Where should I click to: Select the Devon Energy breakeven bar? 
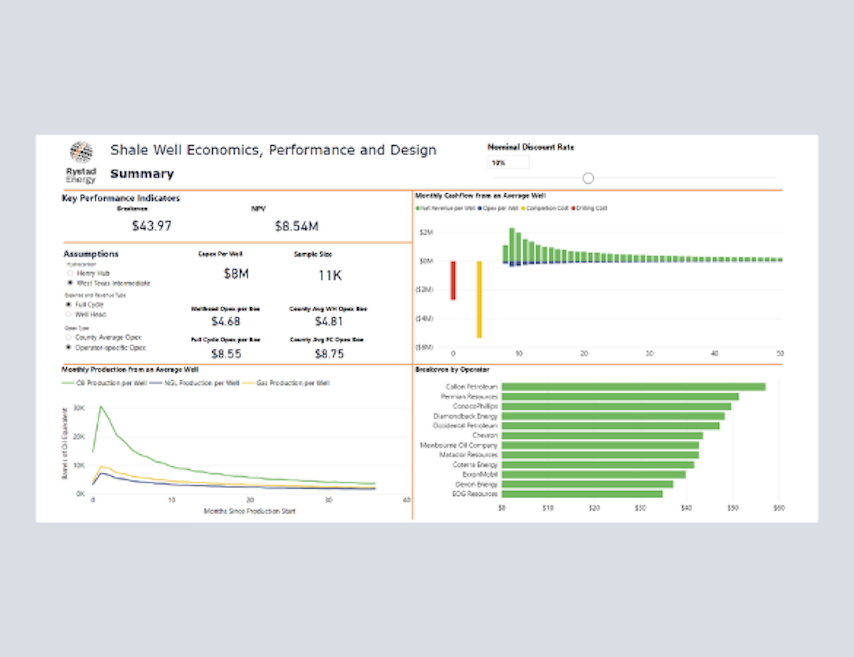point(587,484)
